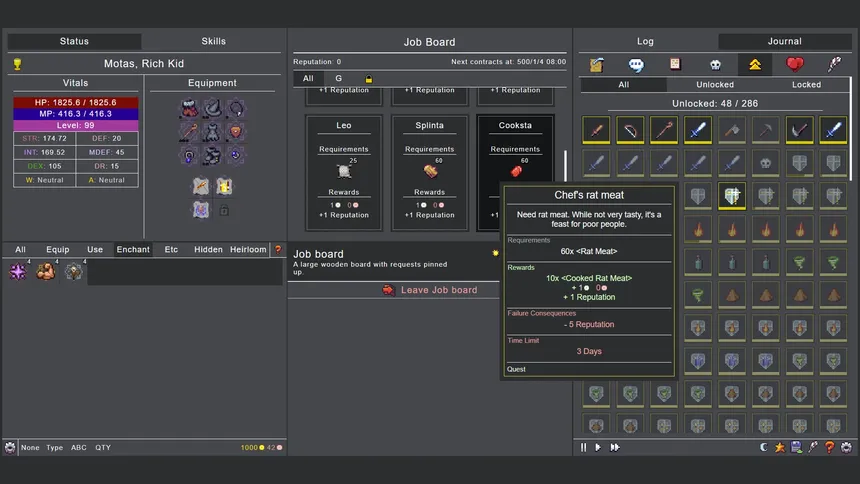Click the orange help question mark in inventory

point(278,250)
